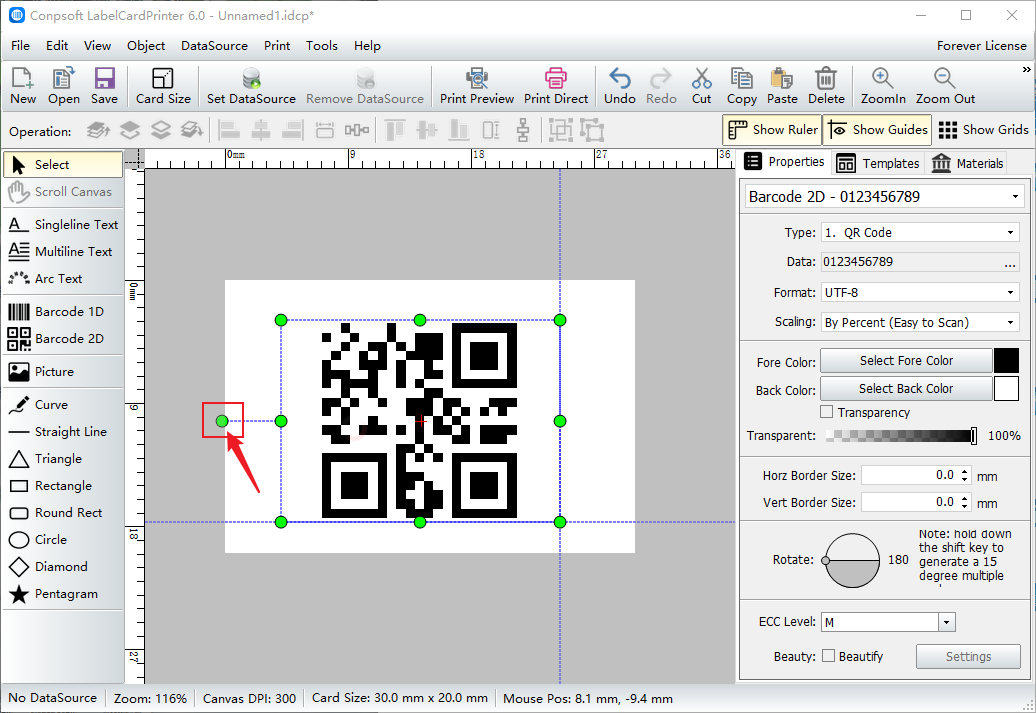
Task: Toggle Show Guides
Action: coord(877,130)
